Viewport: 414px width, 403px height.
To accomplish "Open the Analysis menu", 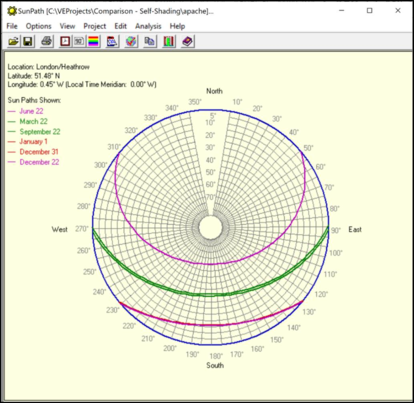I will [x=148, y=26].
